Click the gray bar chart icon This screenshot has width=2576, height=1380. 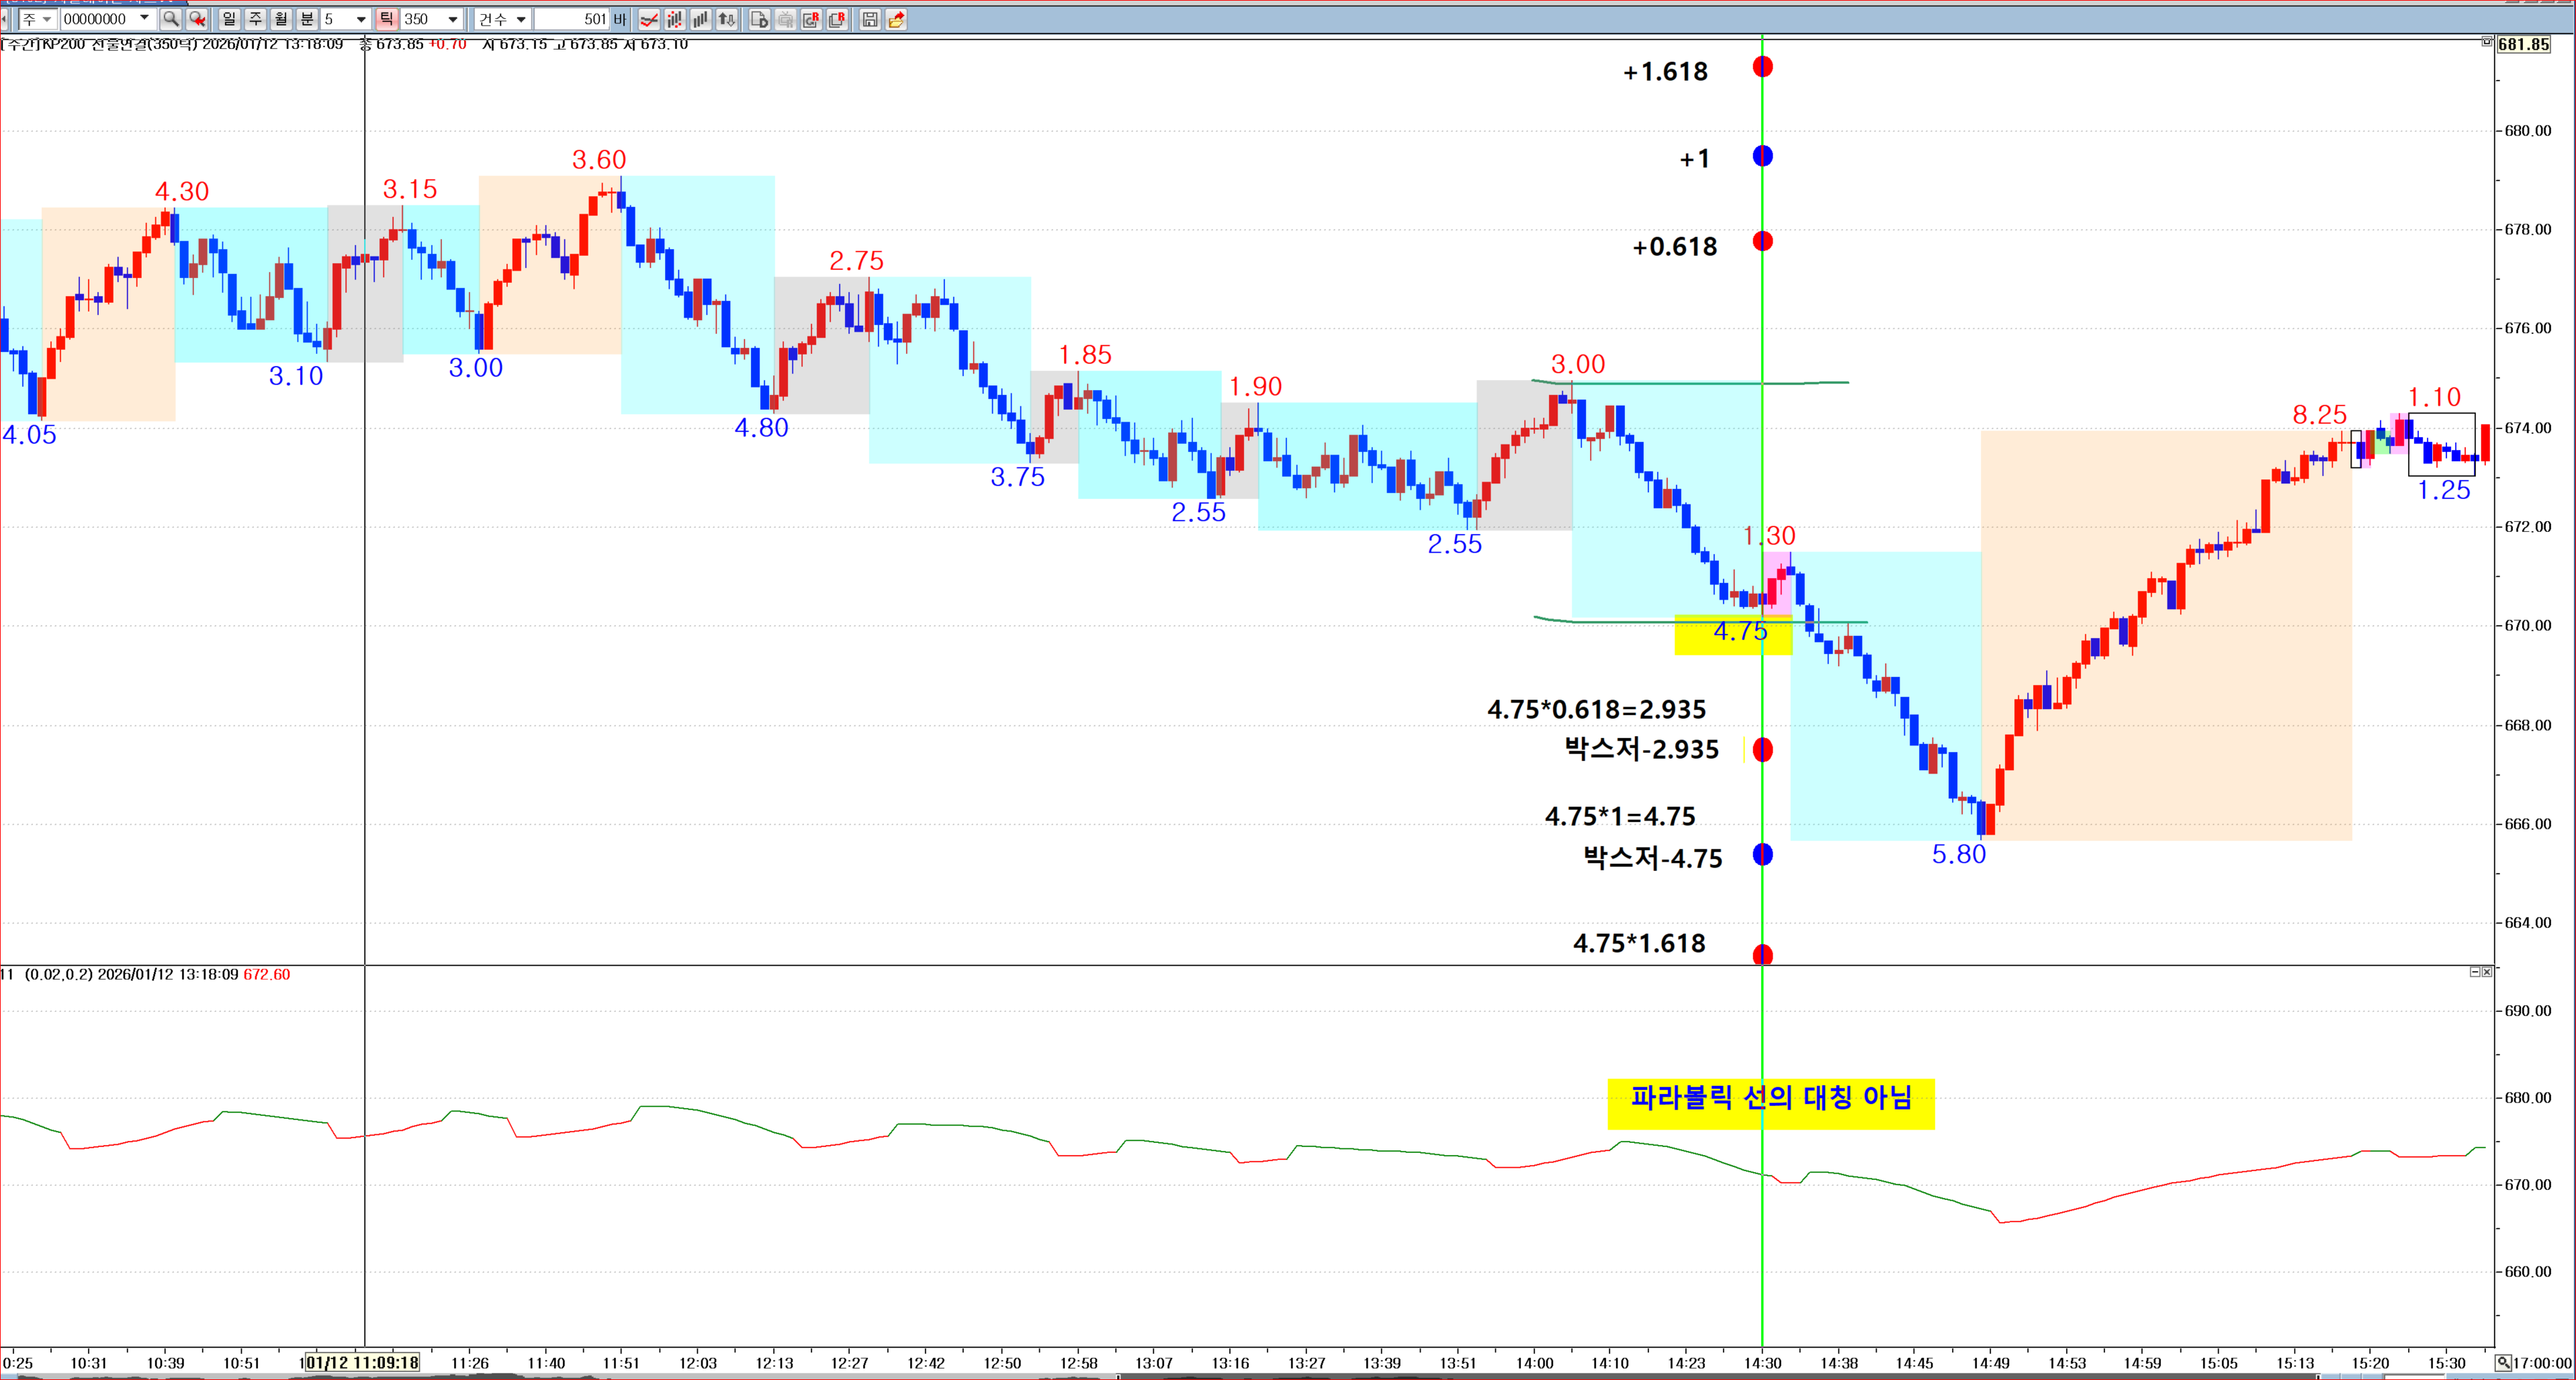(x=701, y=19)
